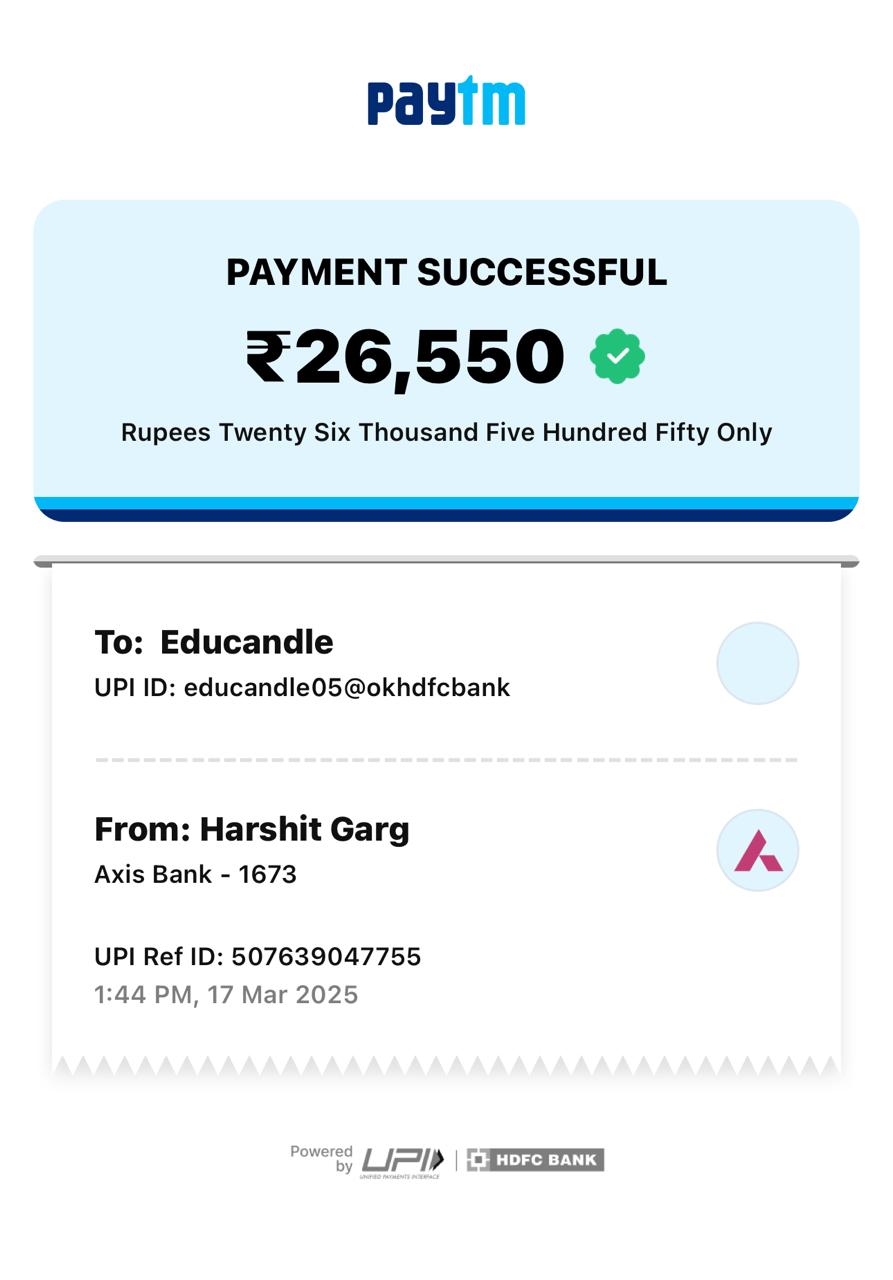Click the Paytm logo at top
Image resolution: width=893 pixels, height=1280 pixels.
coord(446,102)
